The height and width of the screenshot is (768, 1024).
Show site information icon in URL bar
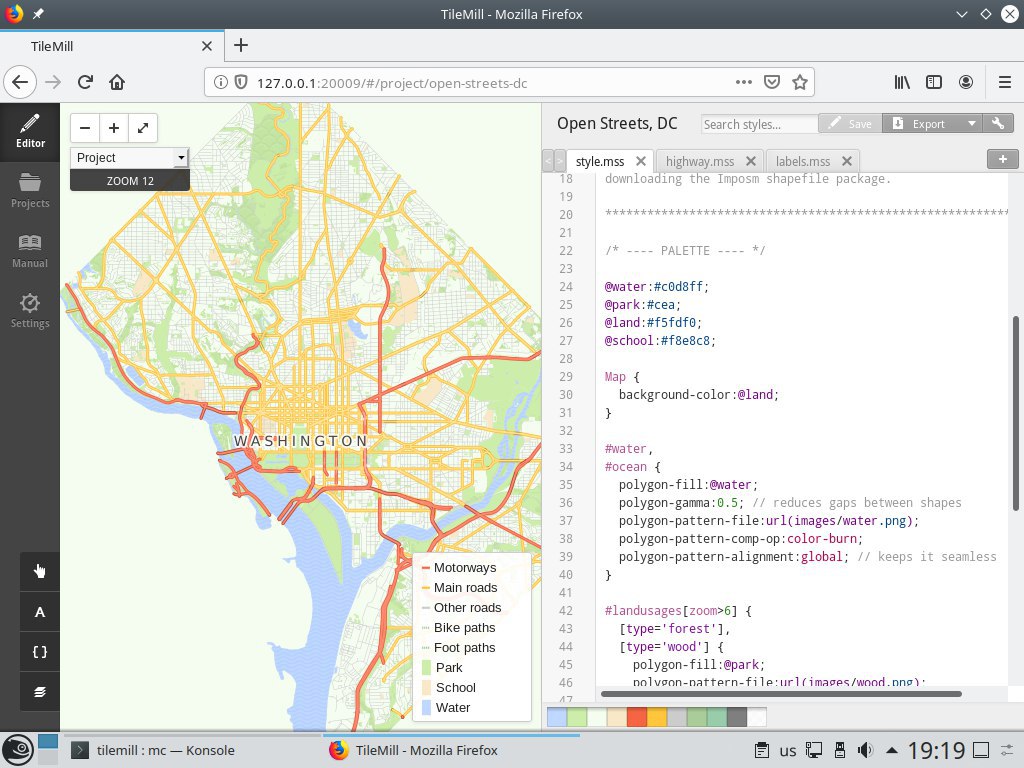[221, 82]
